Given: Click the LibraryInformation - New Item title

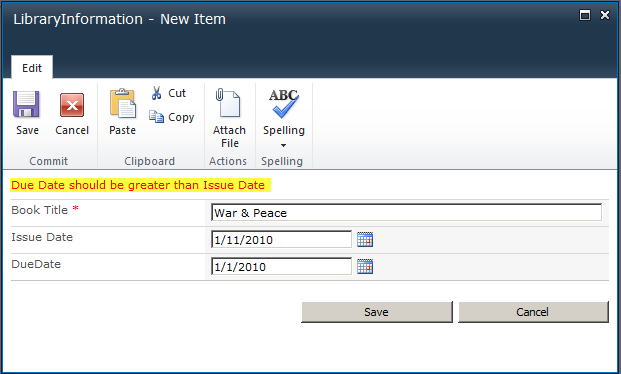Looking at the screenshot, I should click(119, 19).
